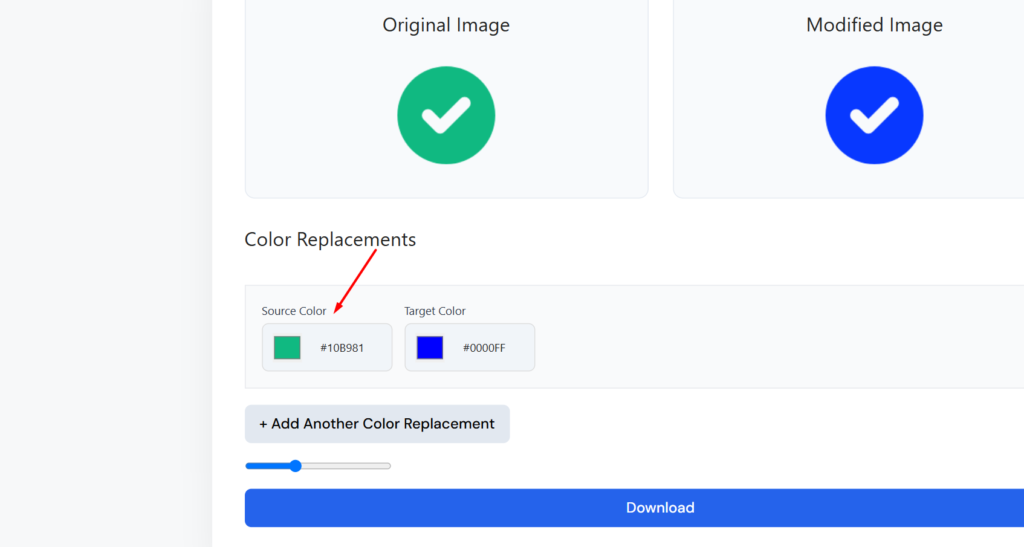
Task: Open the blue target color swatch
Action: click(430, 348)
